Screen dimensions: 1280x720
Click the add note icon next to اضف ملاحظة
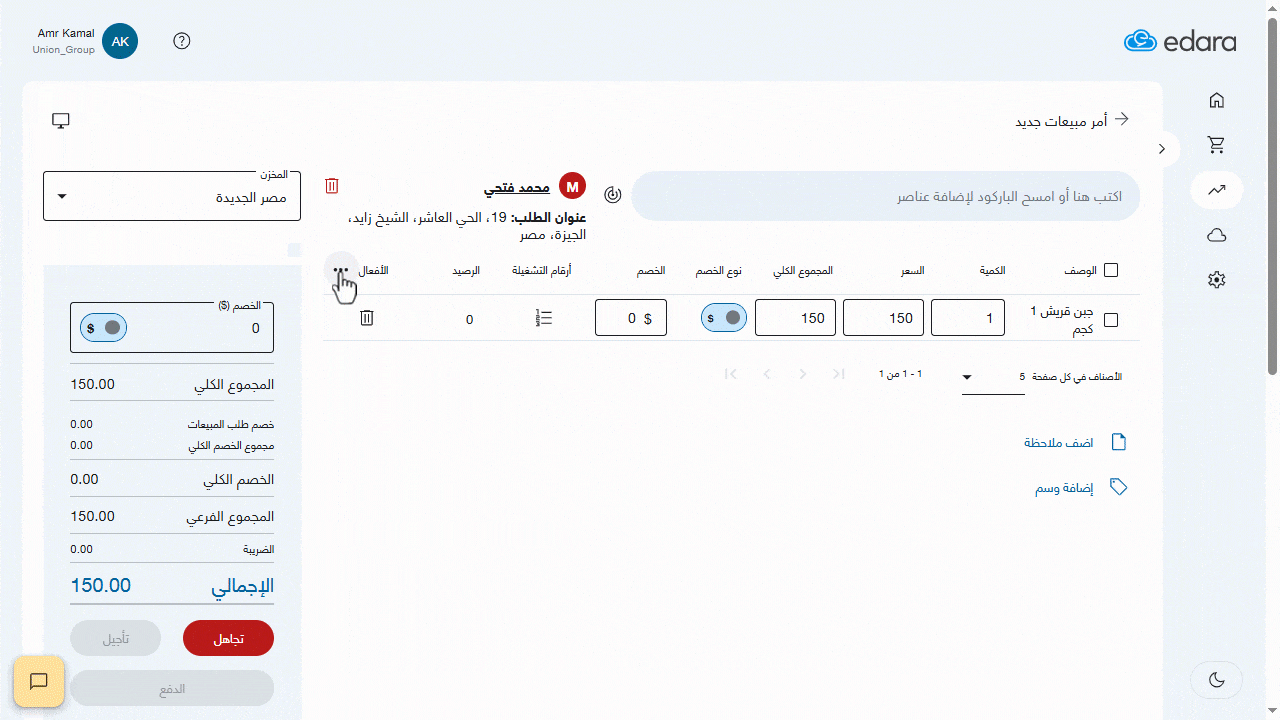(1119, 441)
